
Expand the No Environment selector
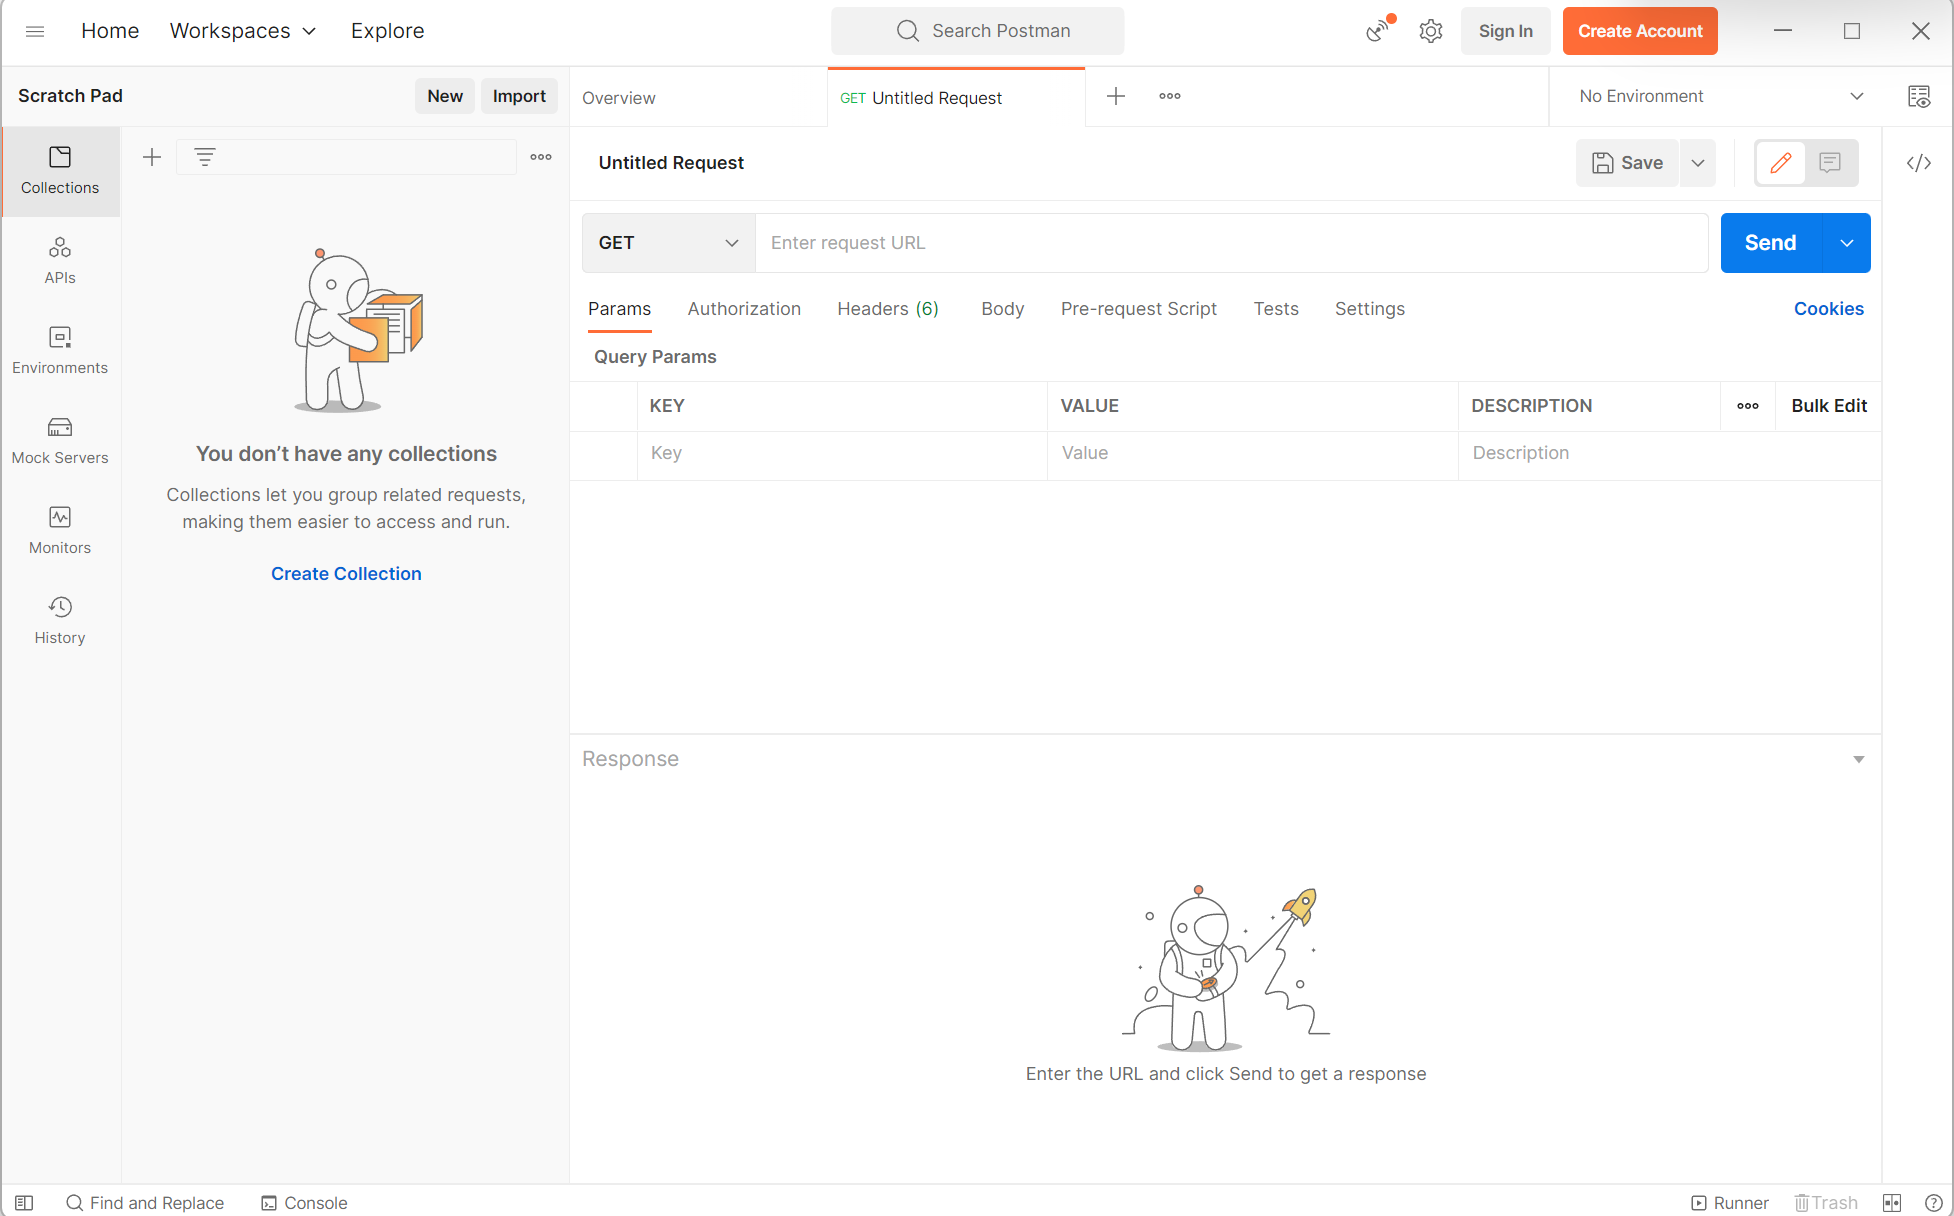(x=1720, y=96)
